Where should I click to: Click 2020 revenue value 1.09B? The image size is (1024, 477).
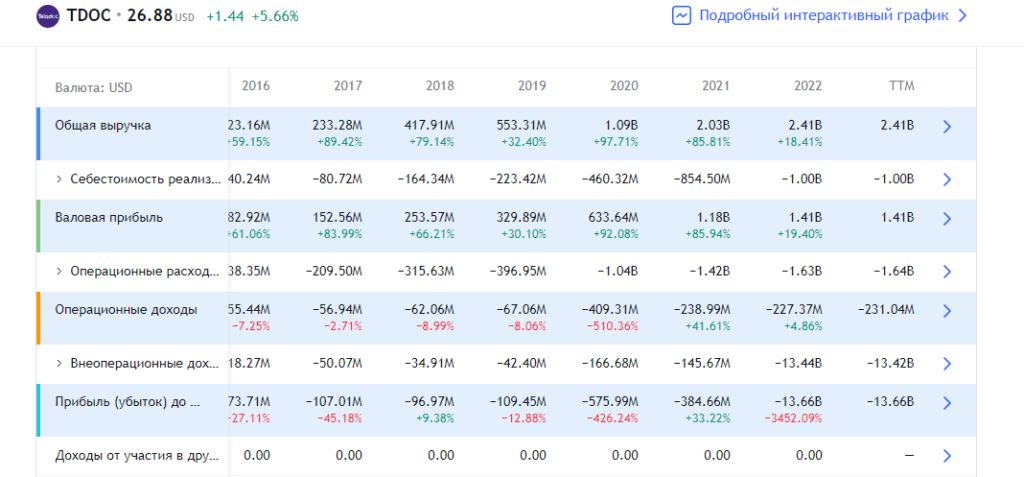point(623,125)
